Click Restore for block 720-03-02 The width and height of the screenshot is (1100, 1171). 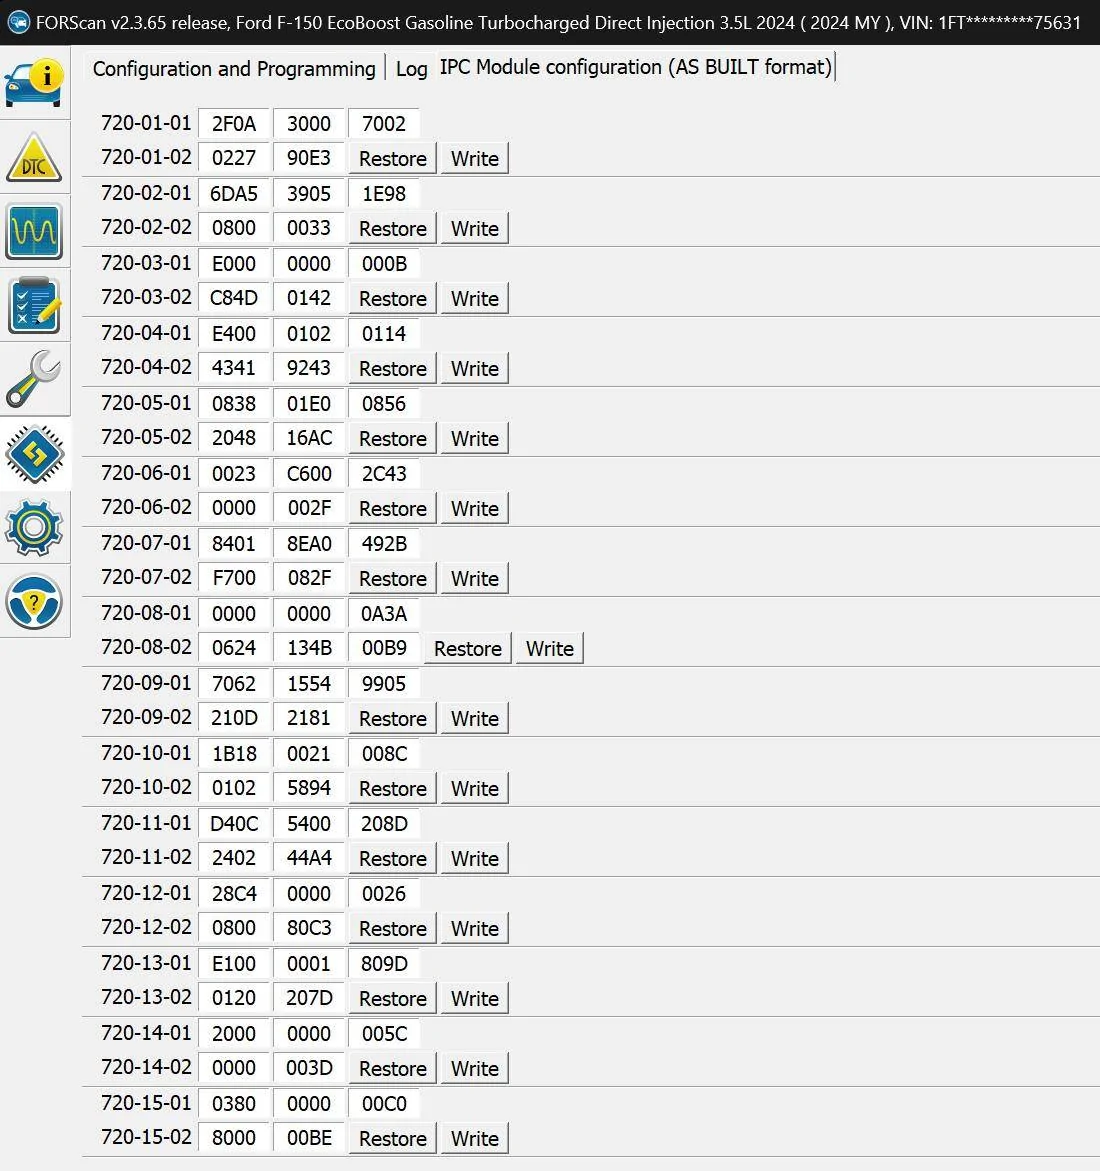(x=393, y=299)
